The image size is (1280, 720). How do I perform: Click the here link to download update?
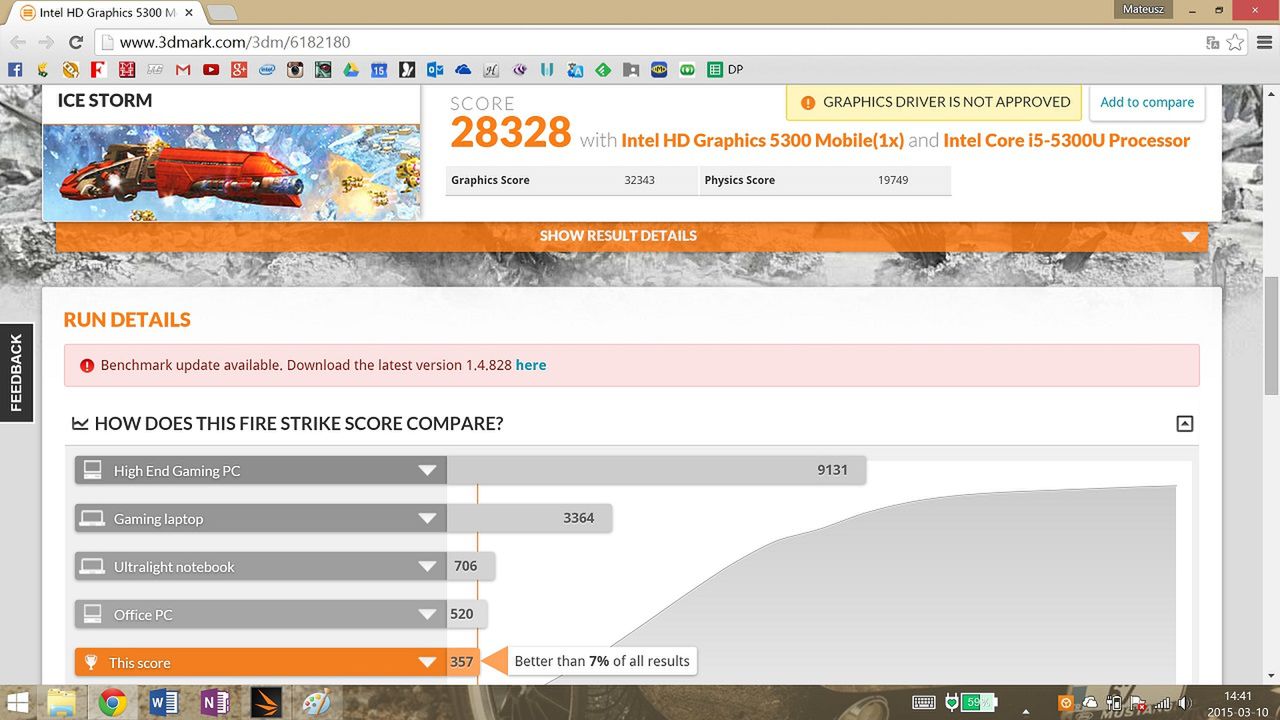pyautogui.click(x=531, y=365)
